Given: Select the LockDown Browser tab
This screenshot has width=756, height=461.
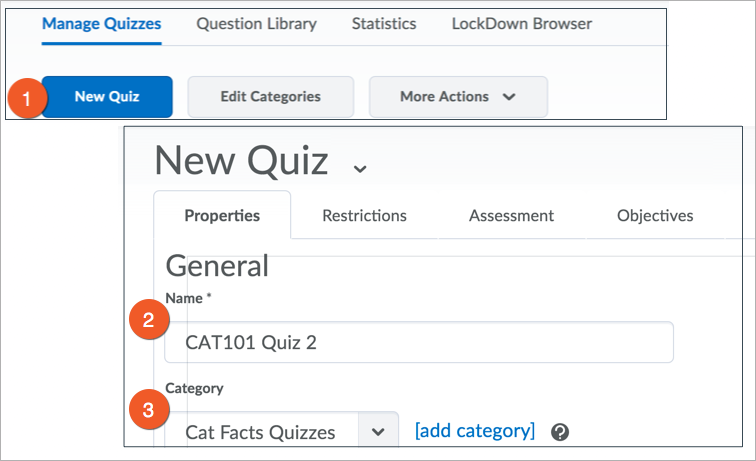Looking at the screenshot, I should pyautogui.click(x=521, y=24).
